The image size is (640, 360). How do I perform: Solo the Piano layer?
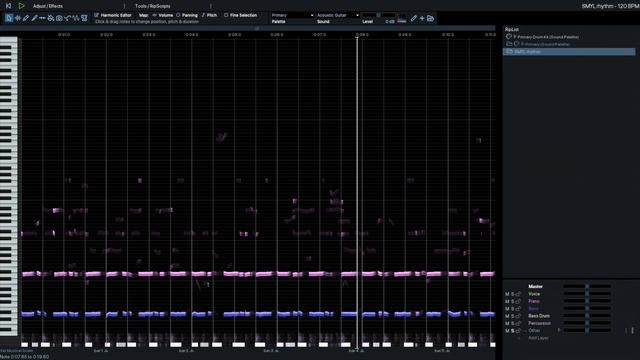[x=513, y=301]
